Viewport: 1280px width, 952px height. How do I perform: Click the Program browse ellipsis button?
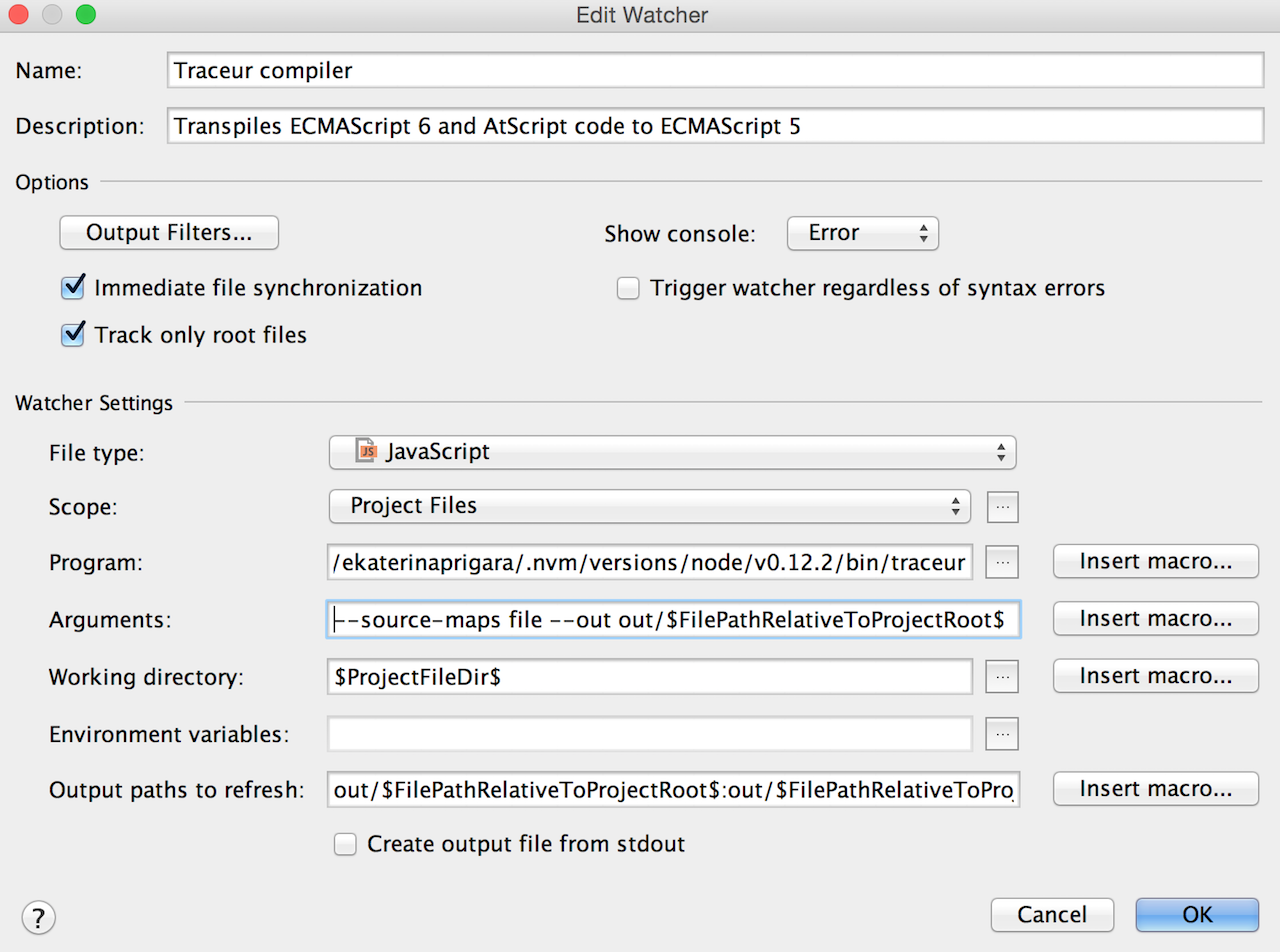(1002, 563)
